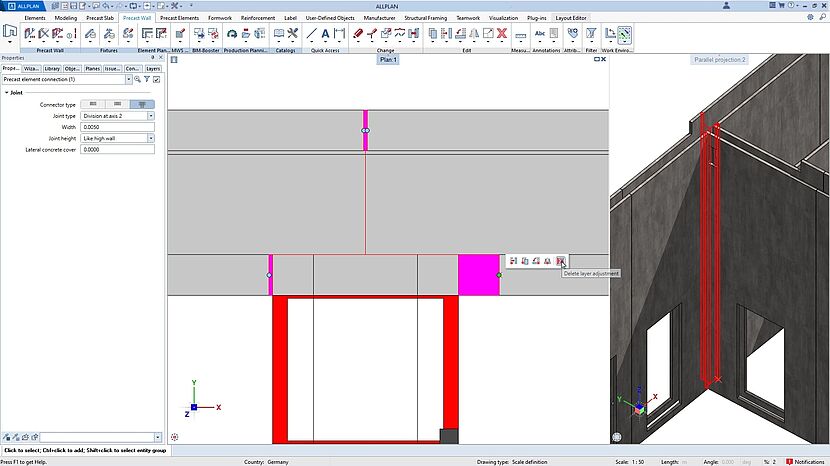Click the Measure ruler icon
Screen dimensions: 830x466
pyautogui.click(x=521, y=34)
